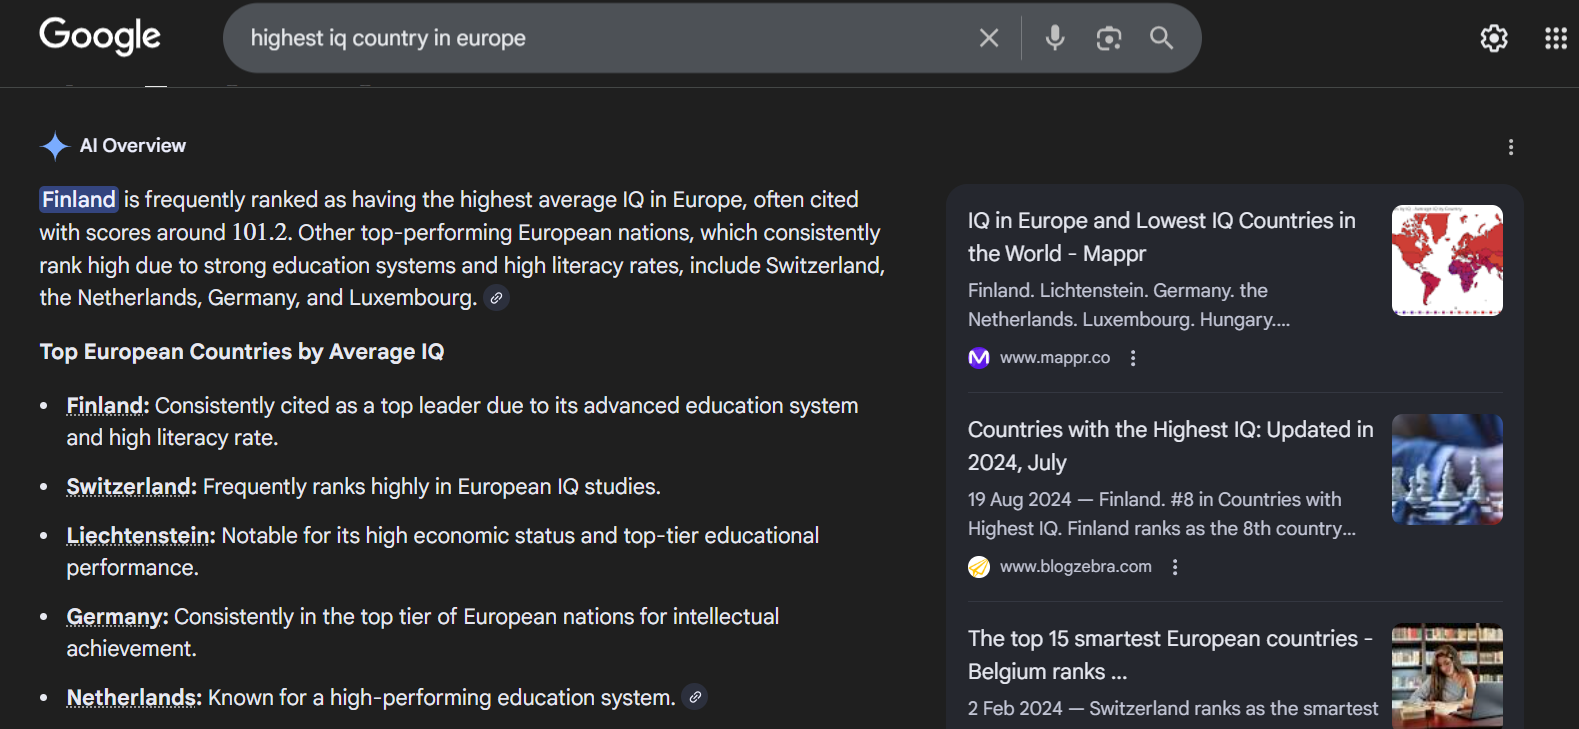Image resolution: width=1579 pixels, height=729 pixels.
Task: Open Quick Settings gear icon
Action: (1493, 38)
